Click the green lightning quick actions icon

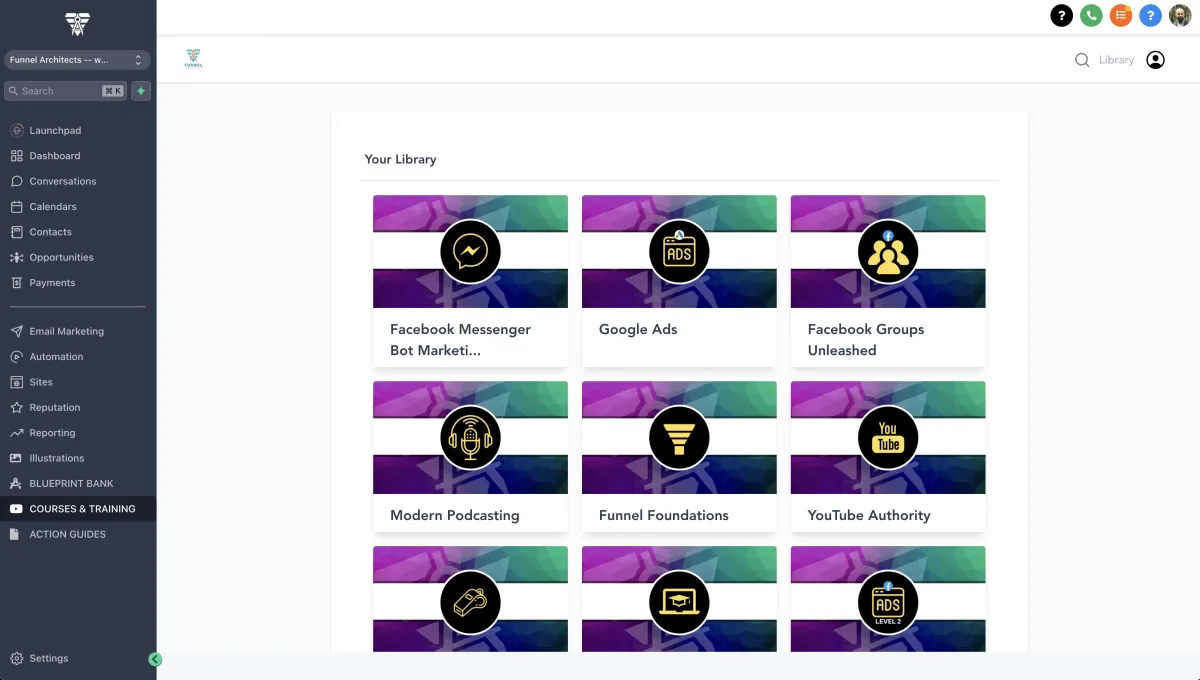pyautogui.click(x=141, y=91)
